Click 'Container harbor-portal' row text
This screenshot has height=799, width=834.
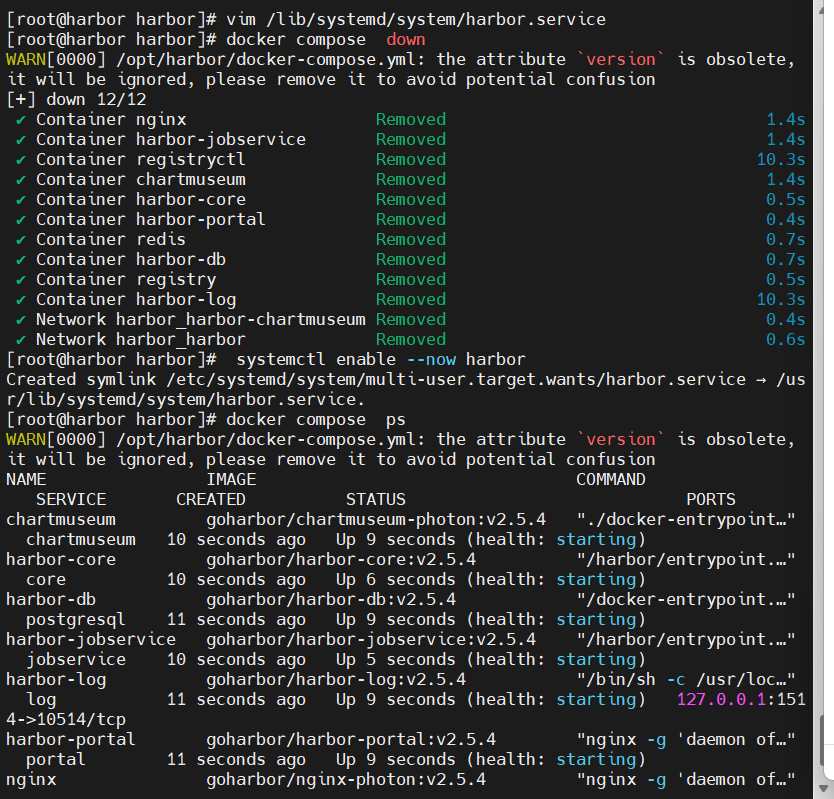point(151,220)
